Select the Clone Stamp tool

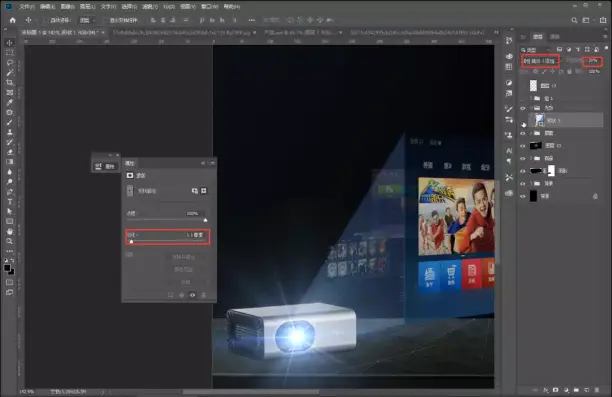click(10, 132)
